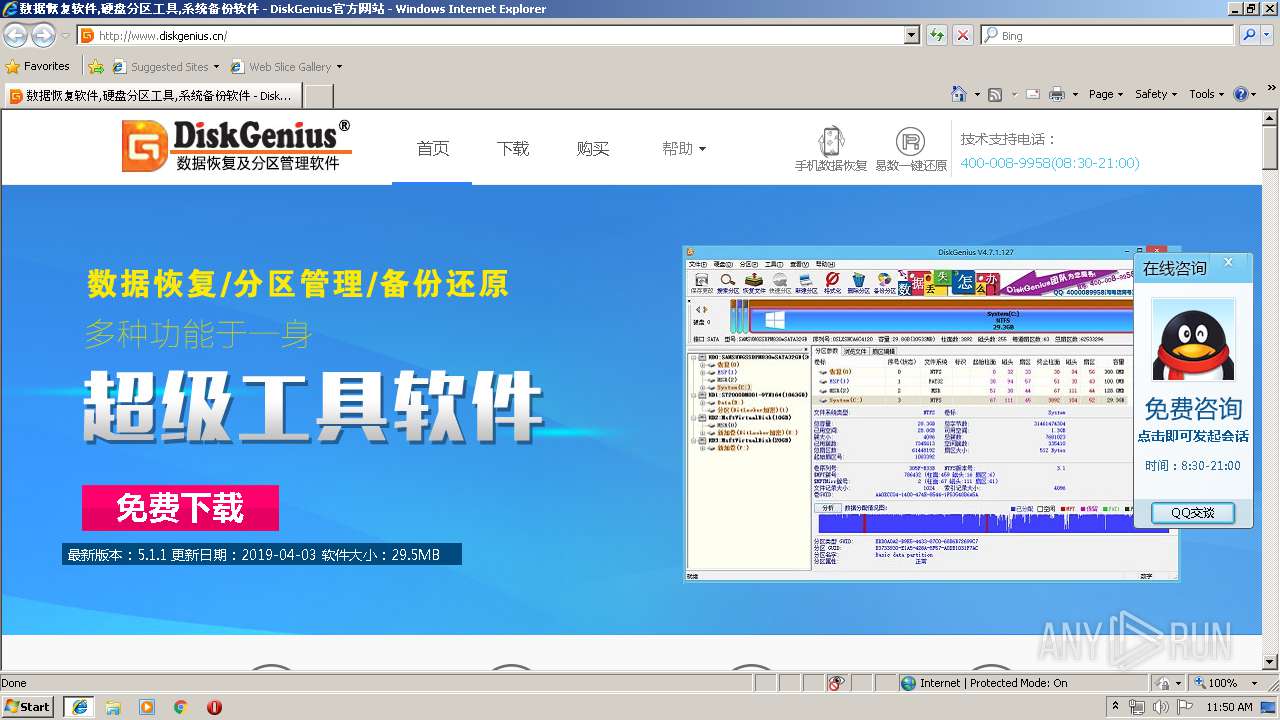Screen dimensions: 1280x720
Task: Open the Safety menu dropdown
Action: click(1156, 94)
